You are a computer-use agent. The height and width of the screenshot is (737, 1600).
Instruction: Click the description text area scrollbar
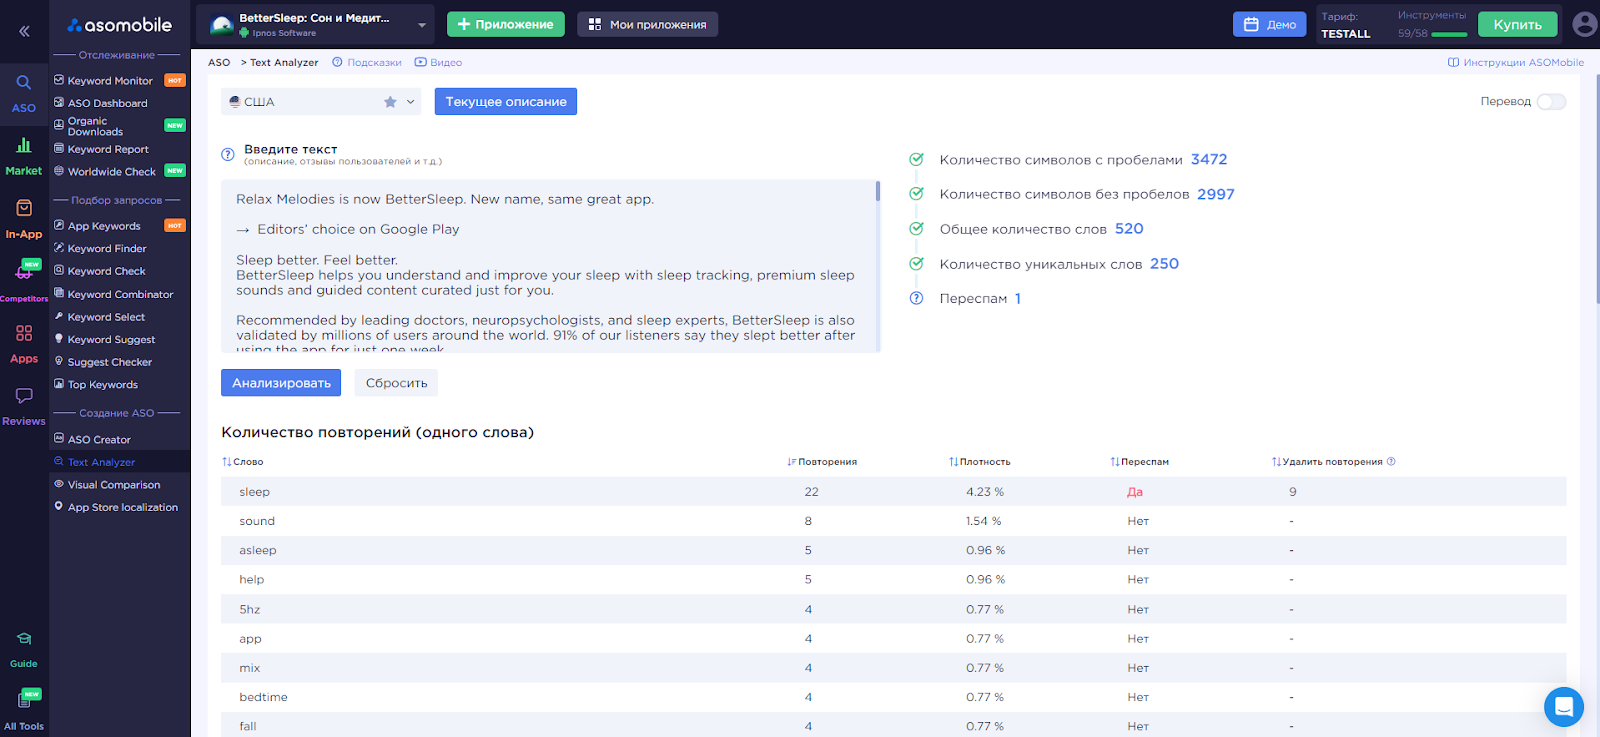pos(878,192)
